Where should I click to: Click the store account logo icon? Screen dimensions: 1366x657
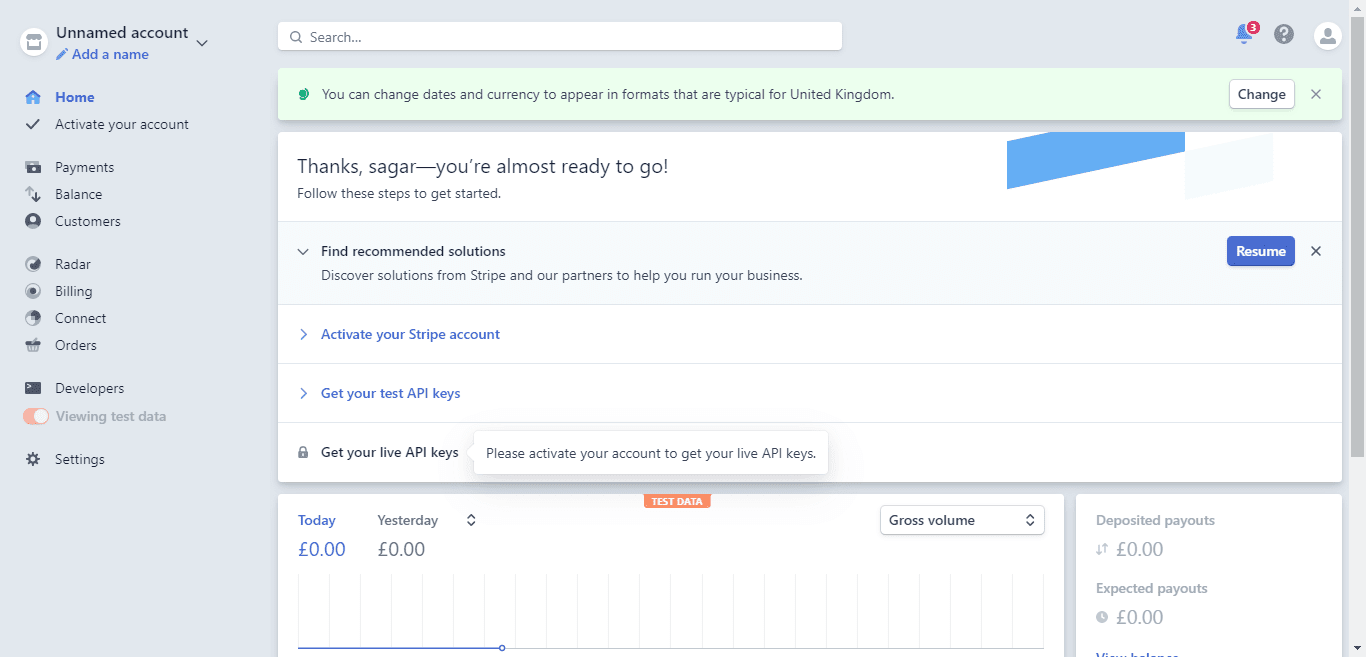tap(34, 43)
